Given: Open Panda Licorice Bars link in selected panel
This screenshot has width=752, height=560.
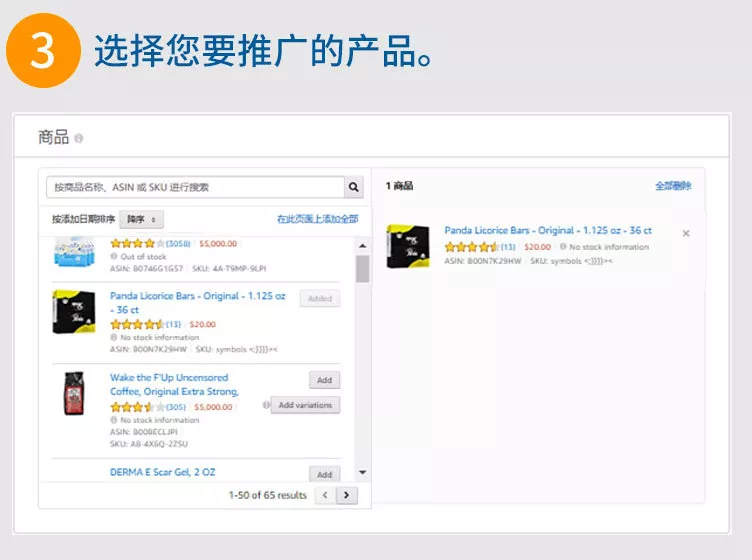Looking at the screenshot, I should coord(547,230).
